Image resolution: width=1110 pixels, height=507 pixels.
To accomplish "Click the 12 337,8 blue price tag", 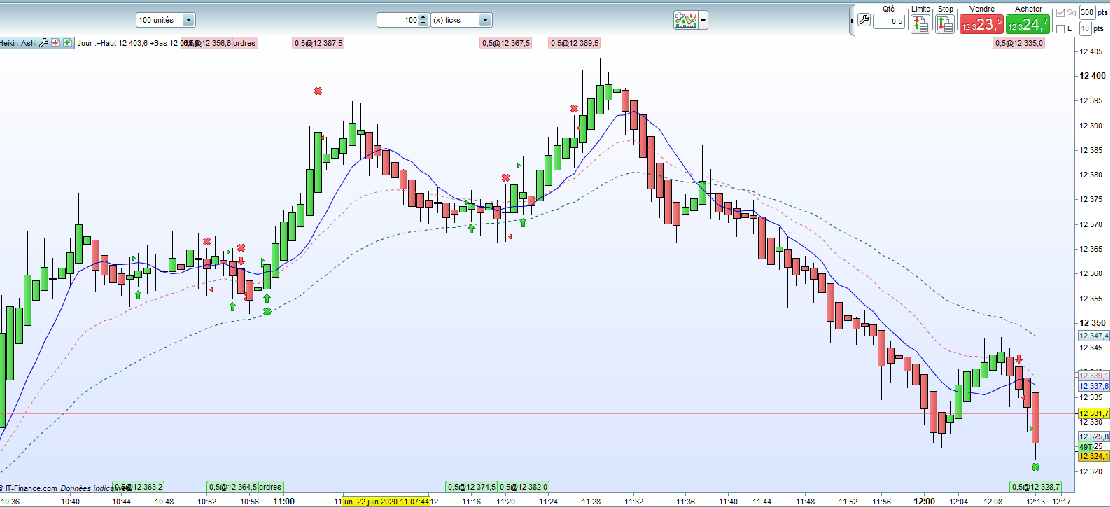I will (x=1094, y=386).
